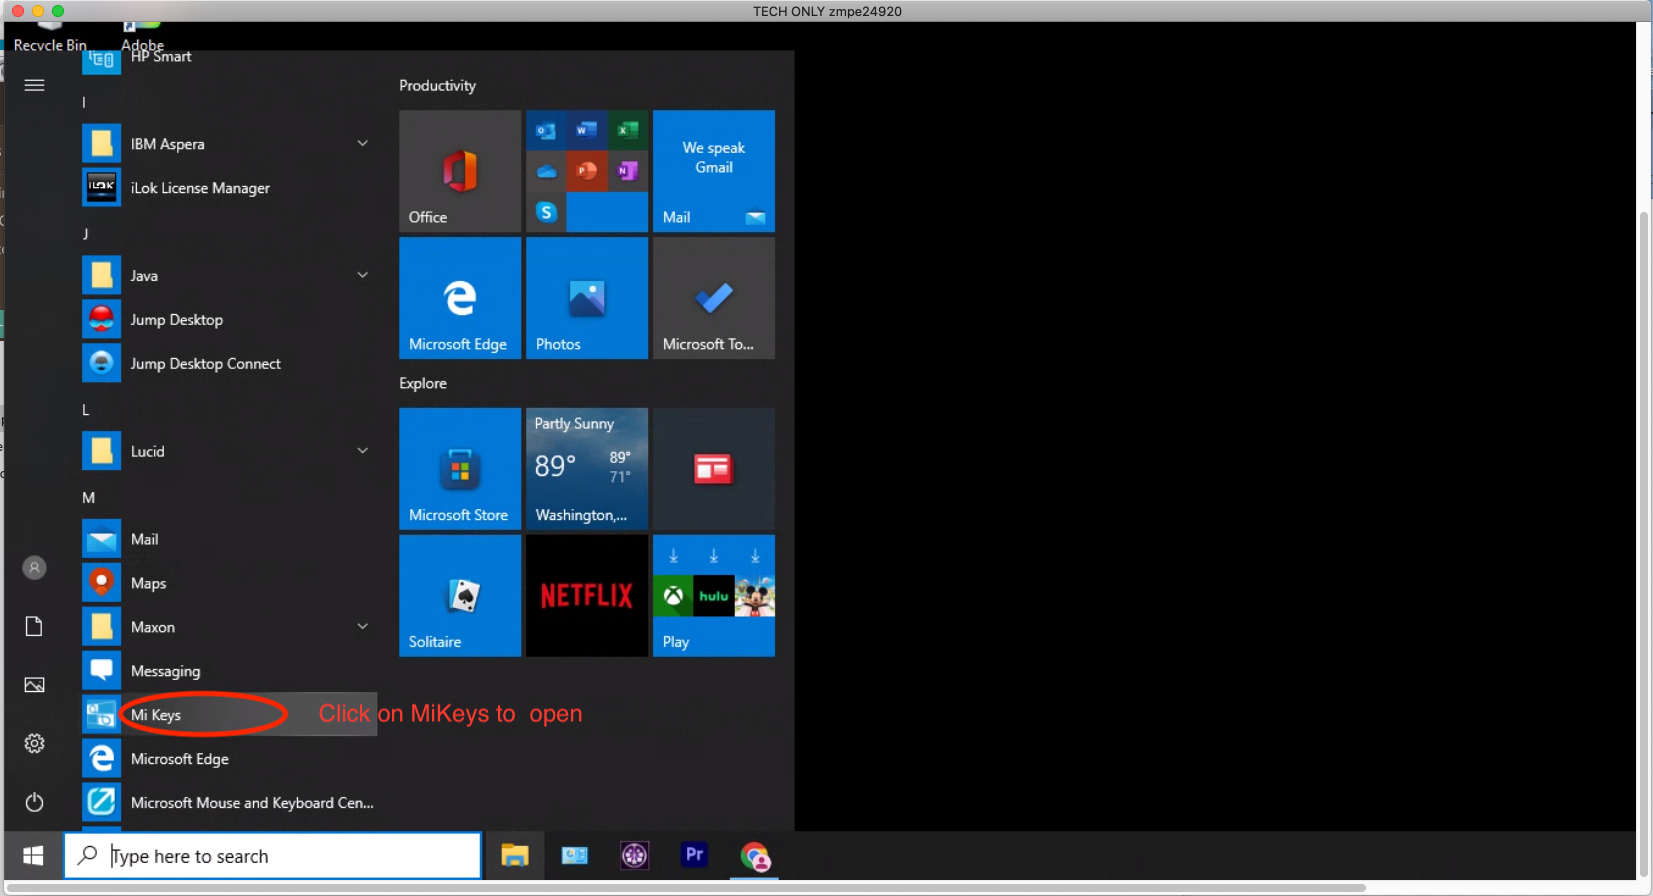Open Documents from Start sidebar

point(34,626)
